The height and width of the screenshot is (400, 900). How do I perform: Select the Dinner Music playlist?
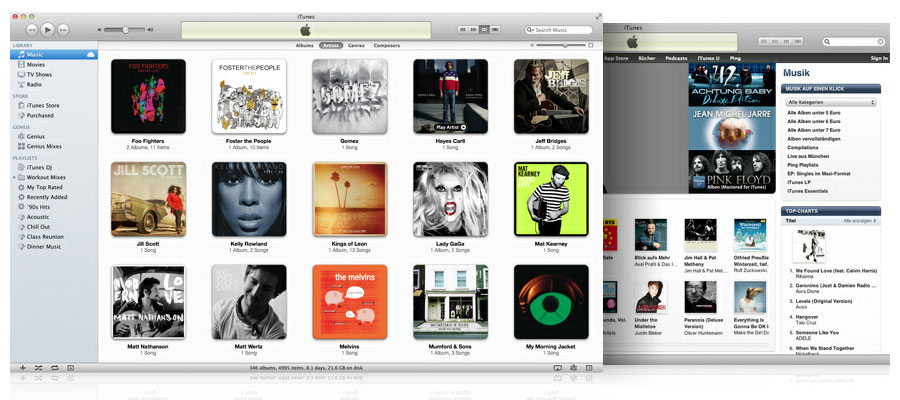pyautogui.click(x=54, y=247)
